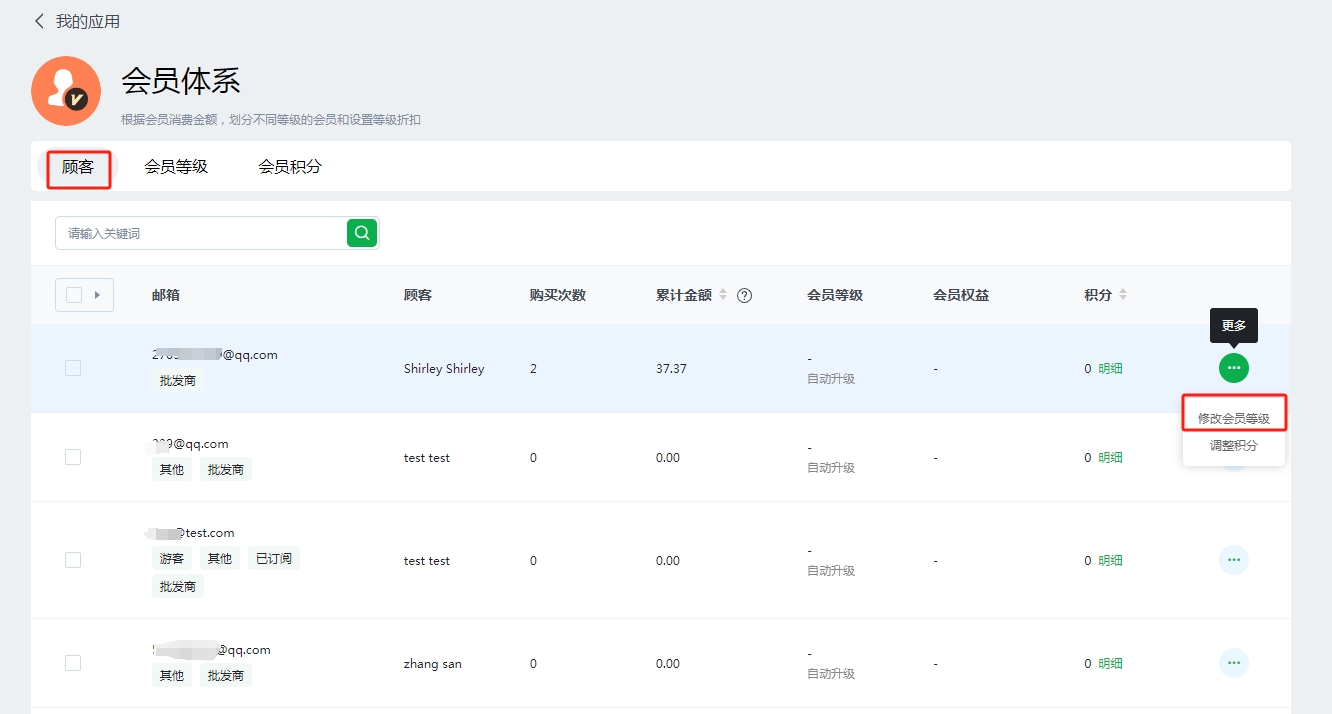Click the 购买次数 column header
This screenshot has width=1332, height=714.
pyautogui.click(x=558, y=295)
